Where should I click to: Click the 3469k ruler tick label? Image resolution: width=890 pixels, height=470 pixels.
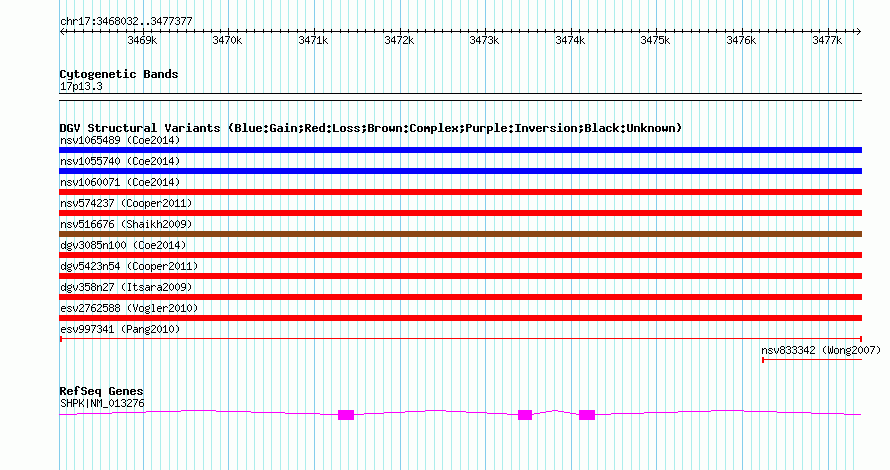(x=142, y=41)
